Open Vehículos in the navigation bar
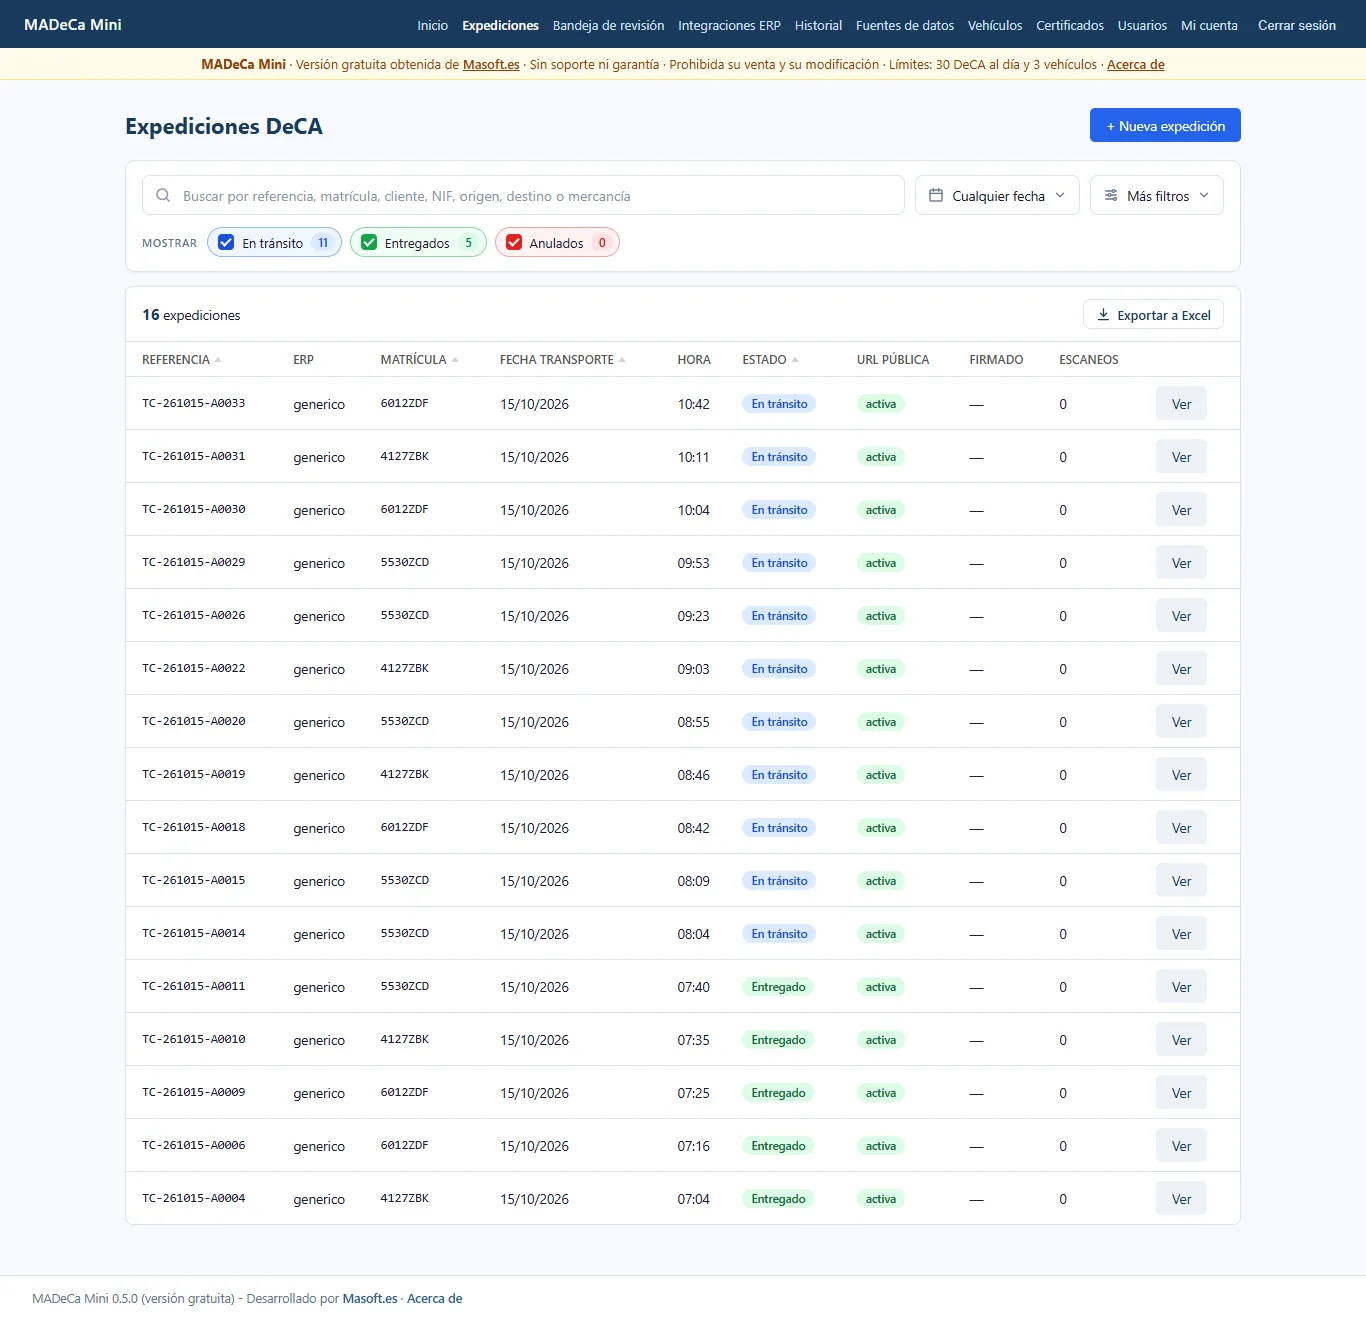Viewport: 1366px width, 1324px height. tap(995, 25)
